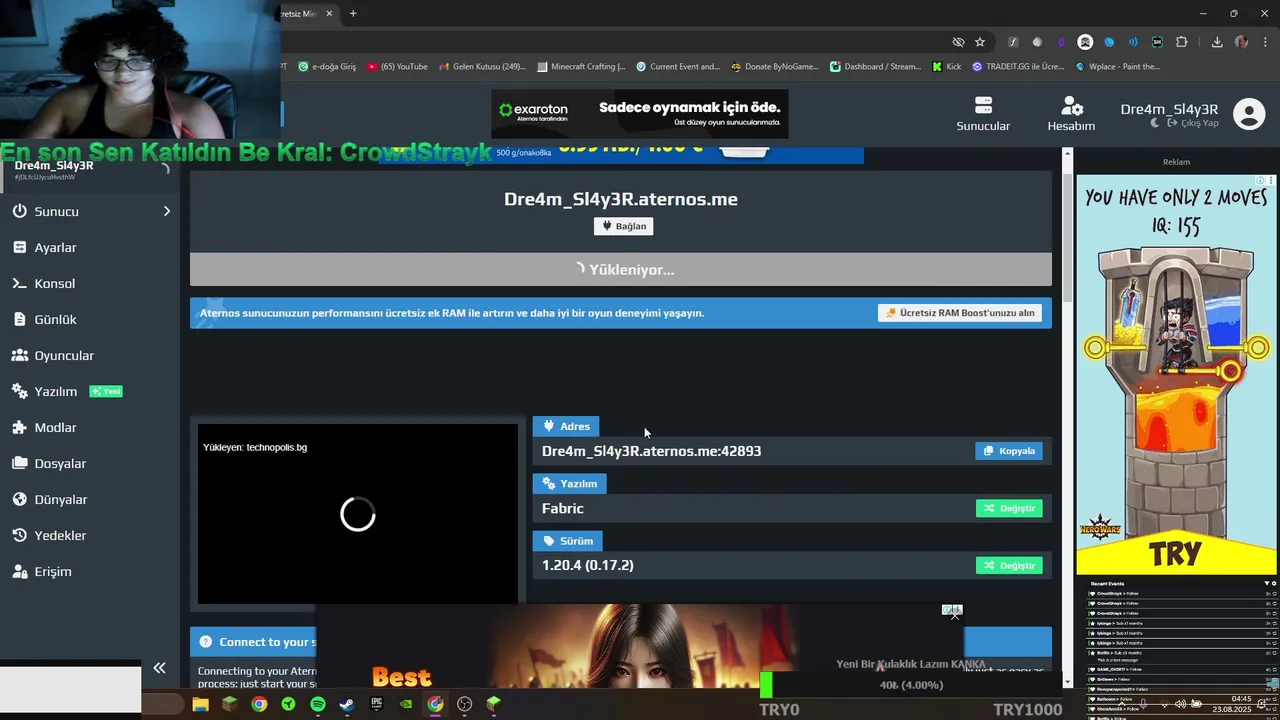Open the Minecraft Crafting bookmark
1280x720 pixels.
tap(581, 67)
